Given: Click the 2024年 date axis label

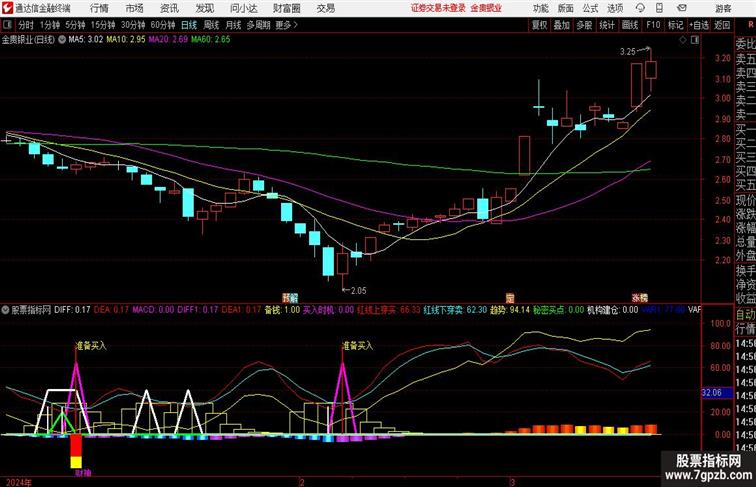Looking at the screenshot, I should 19,482.
